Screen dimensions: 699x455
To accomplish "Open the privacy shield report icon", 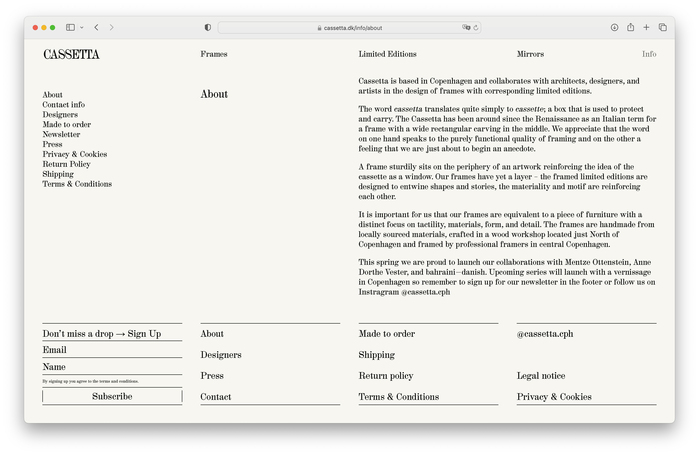I will pyautogui.click(x=208, y=28).
